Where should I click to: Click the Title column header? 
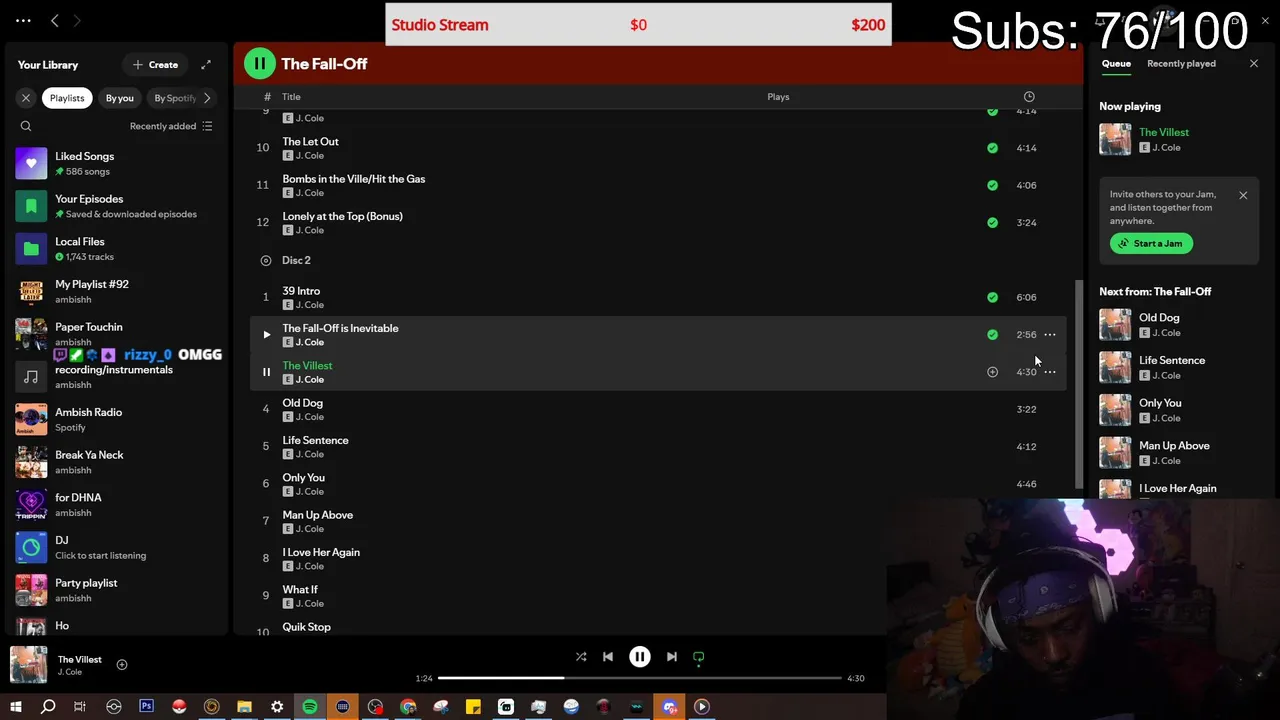click(x=291, y=97)
